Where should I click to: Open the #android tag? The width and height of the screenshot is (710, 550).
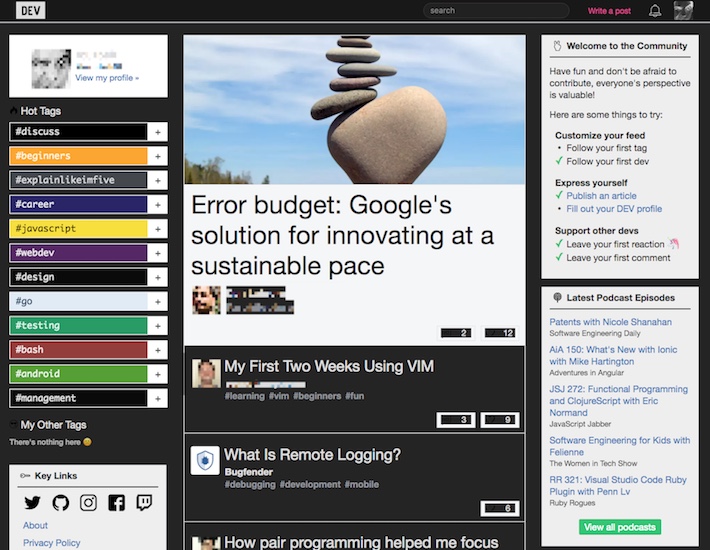coord(78,374)
